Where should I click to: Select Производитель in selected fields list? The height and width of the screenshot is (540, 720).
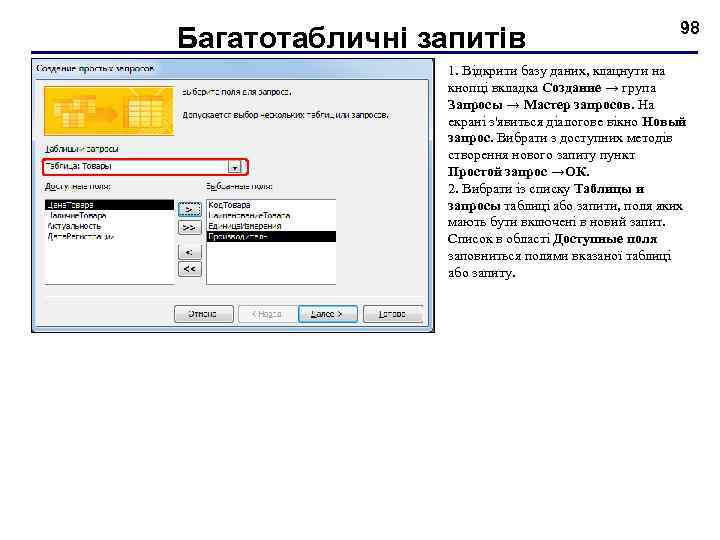click(271, 236)
